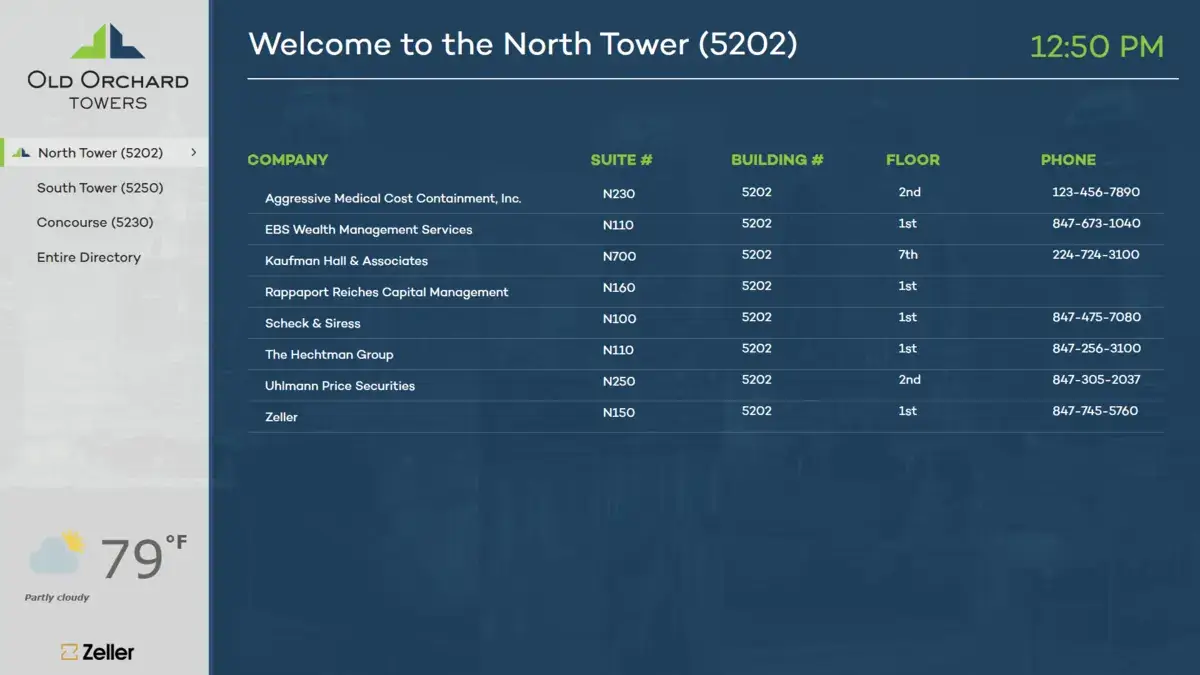Open the COMPANY column sort
1200x675 pixels.
[288, 159]
